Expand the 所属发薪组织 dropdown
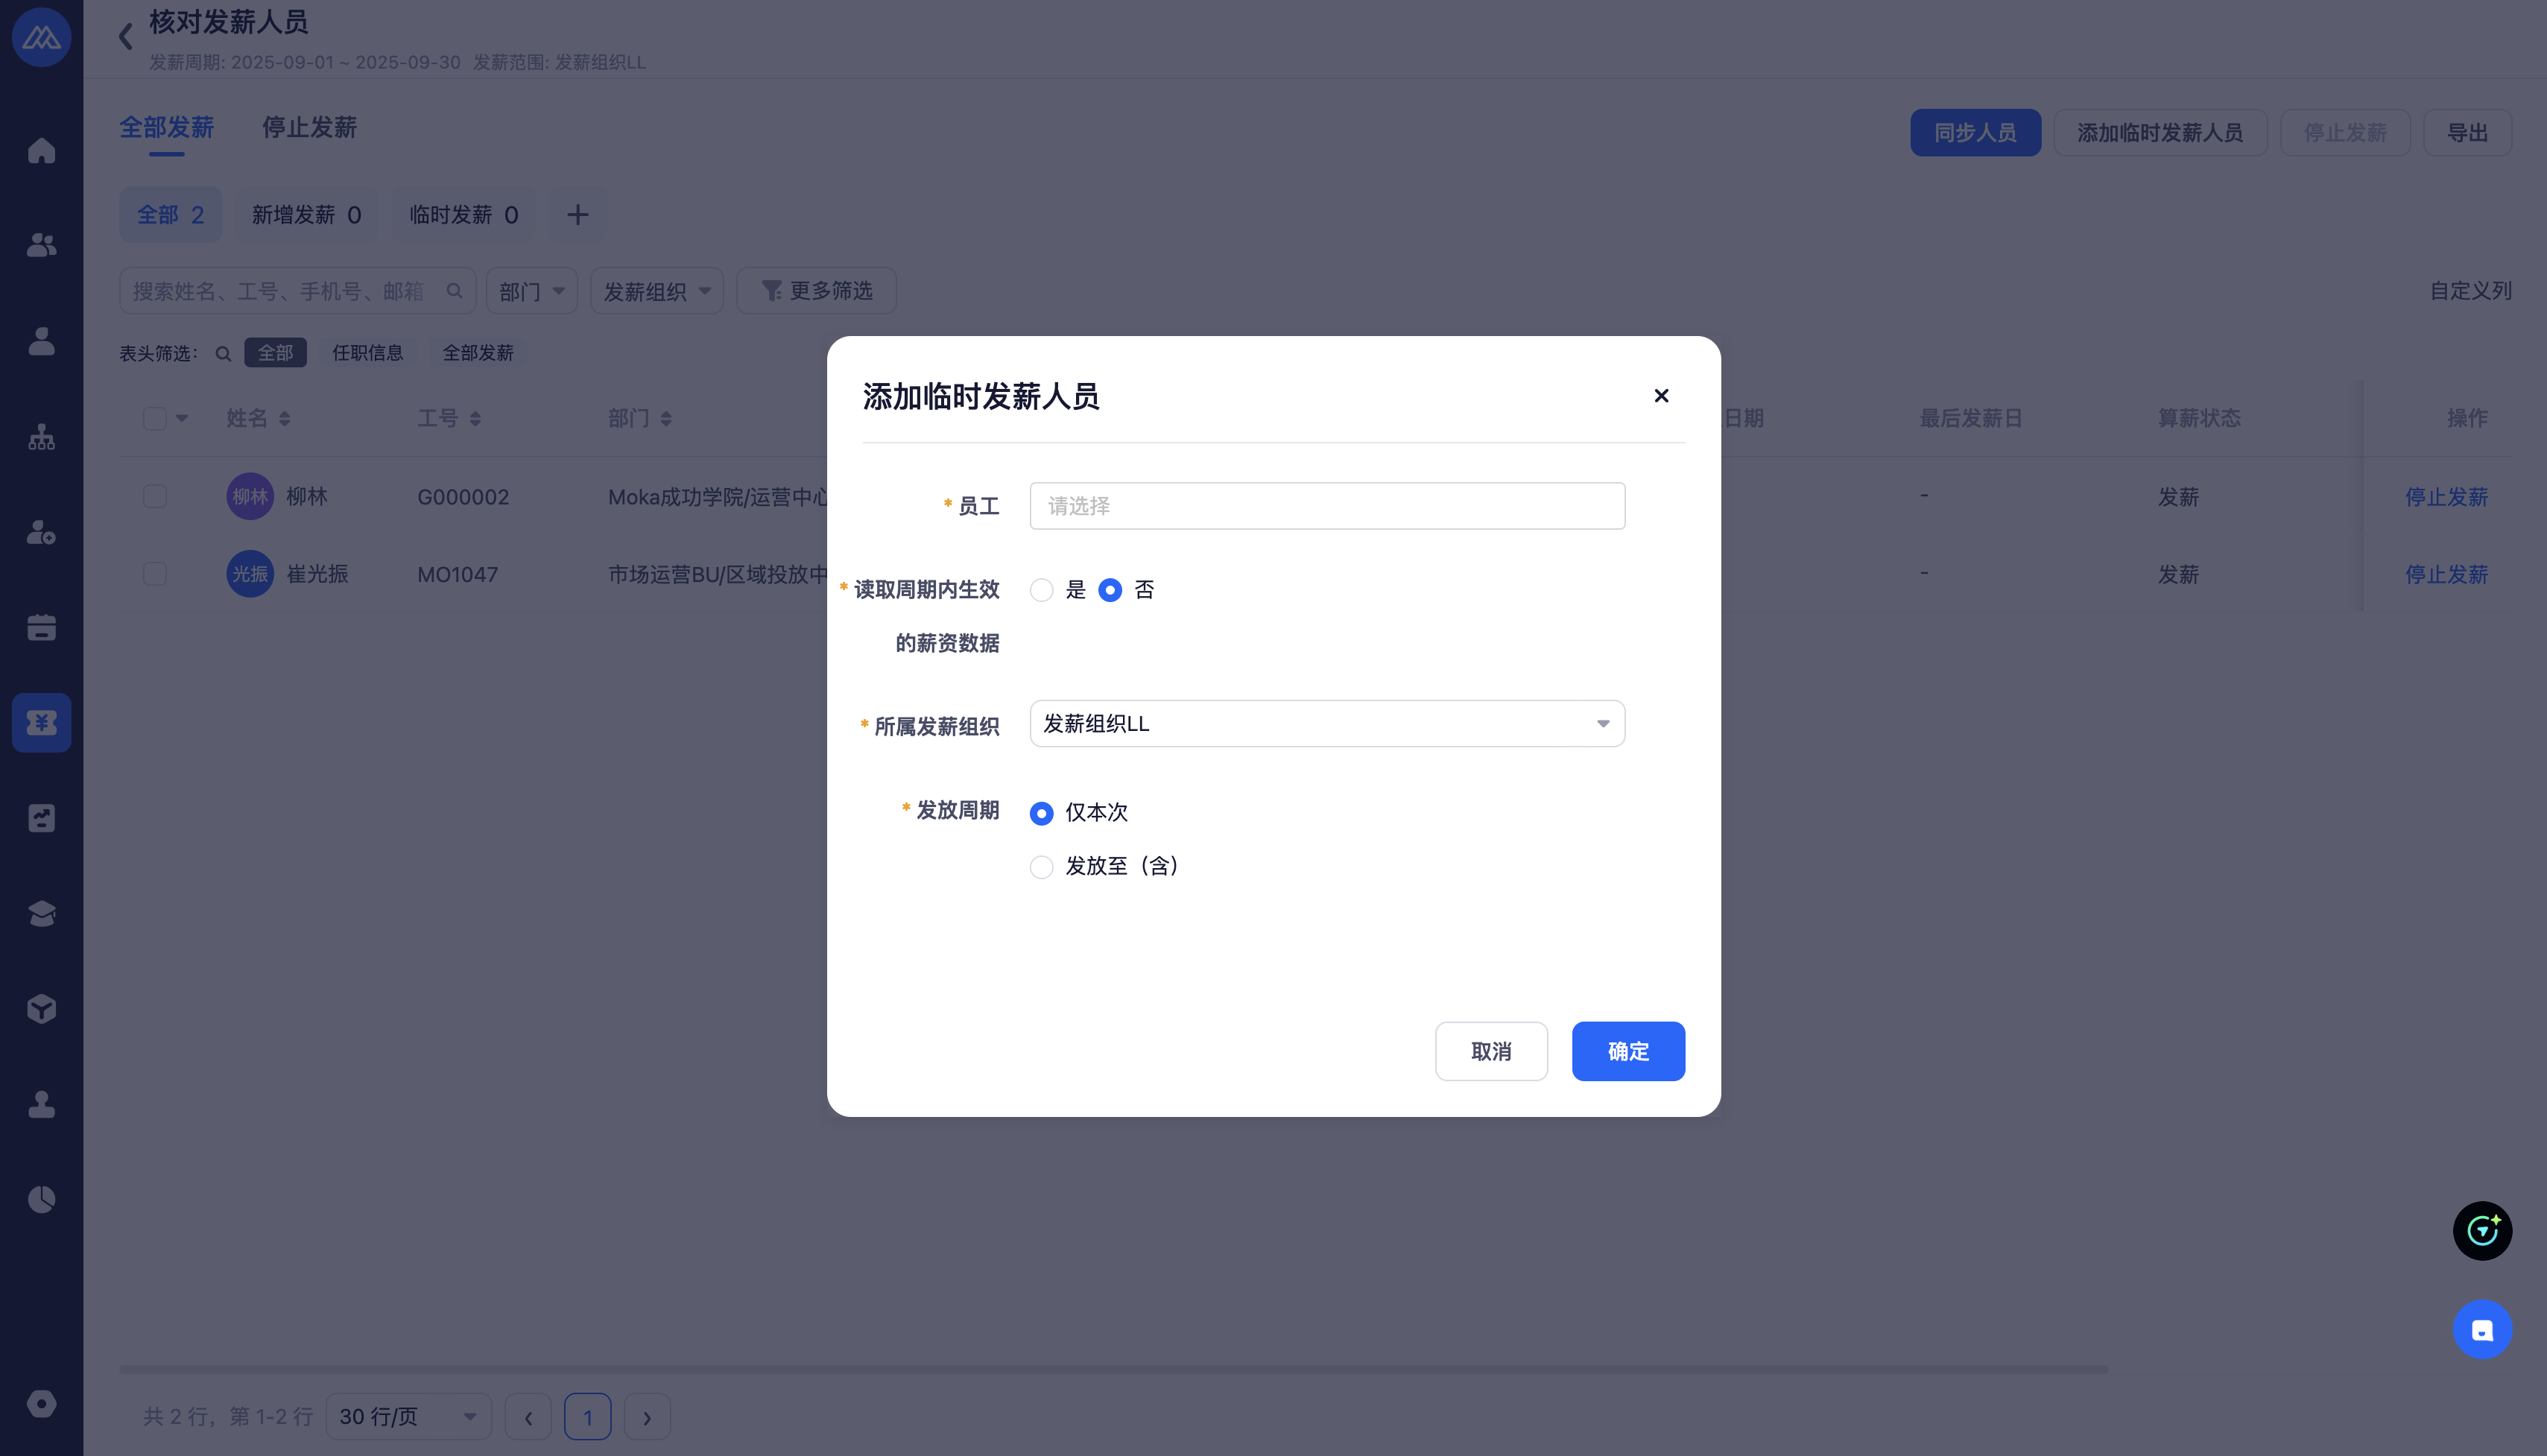This screenshot has height=1456, width=2547. [1326, 723]
